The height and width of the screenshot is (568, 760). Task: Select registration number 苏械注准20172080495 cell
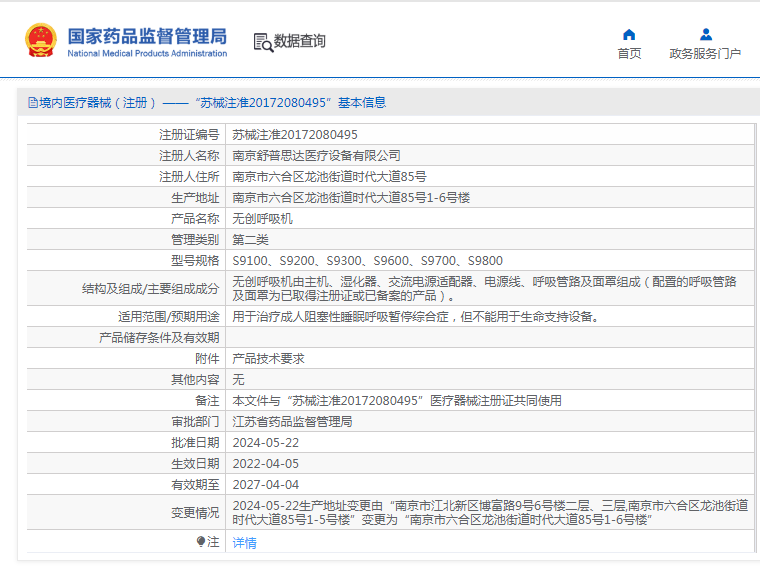click(x=295, y=134)
